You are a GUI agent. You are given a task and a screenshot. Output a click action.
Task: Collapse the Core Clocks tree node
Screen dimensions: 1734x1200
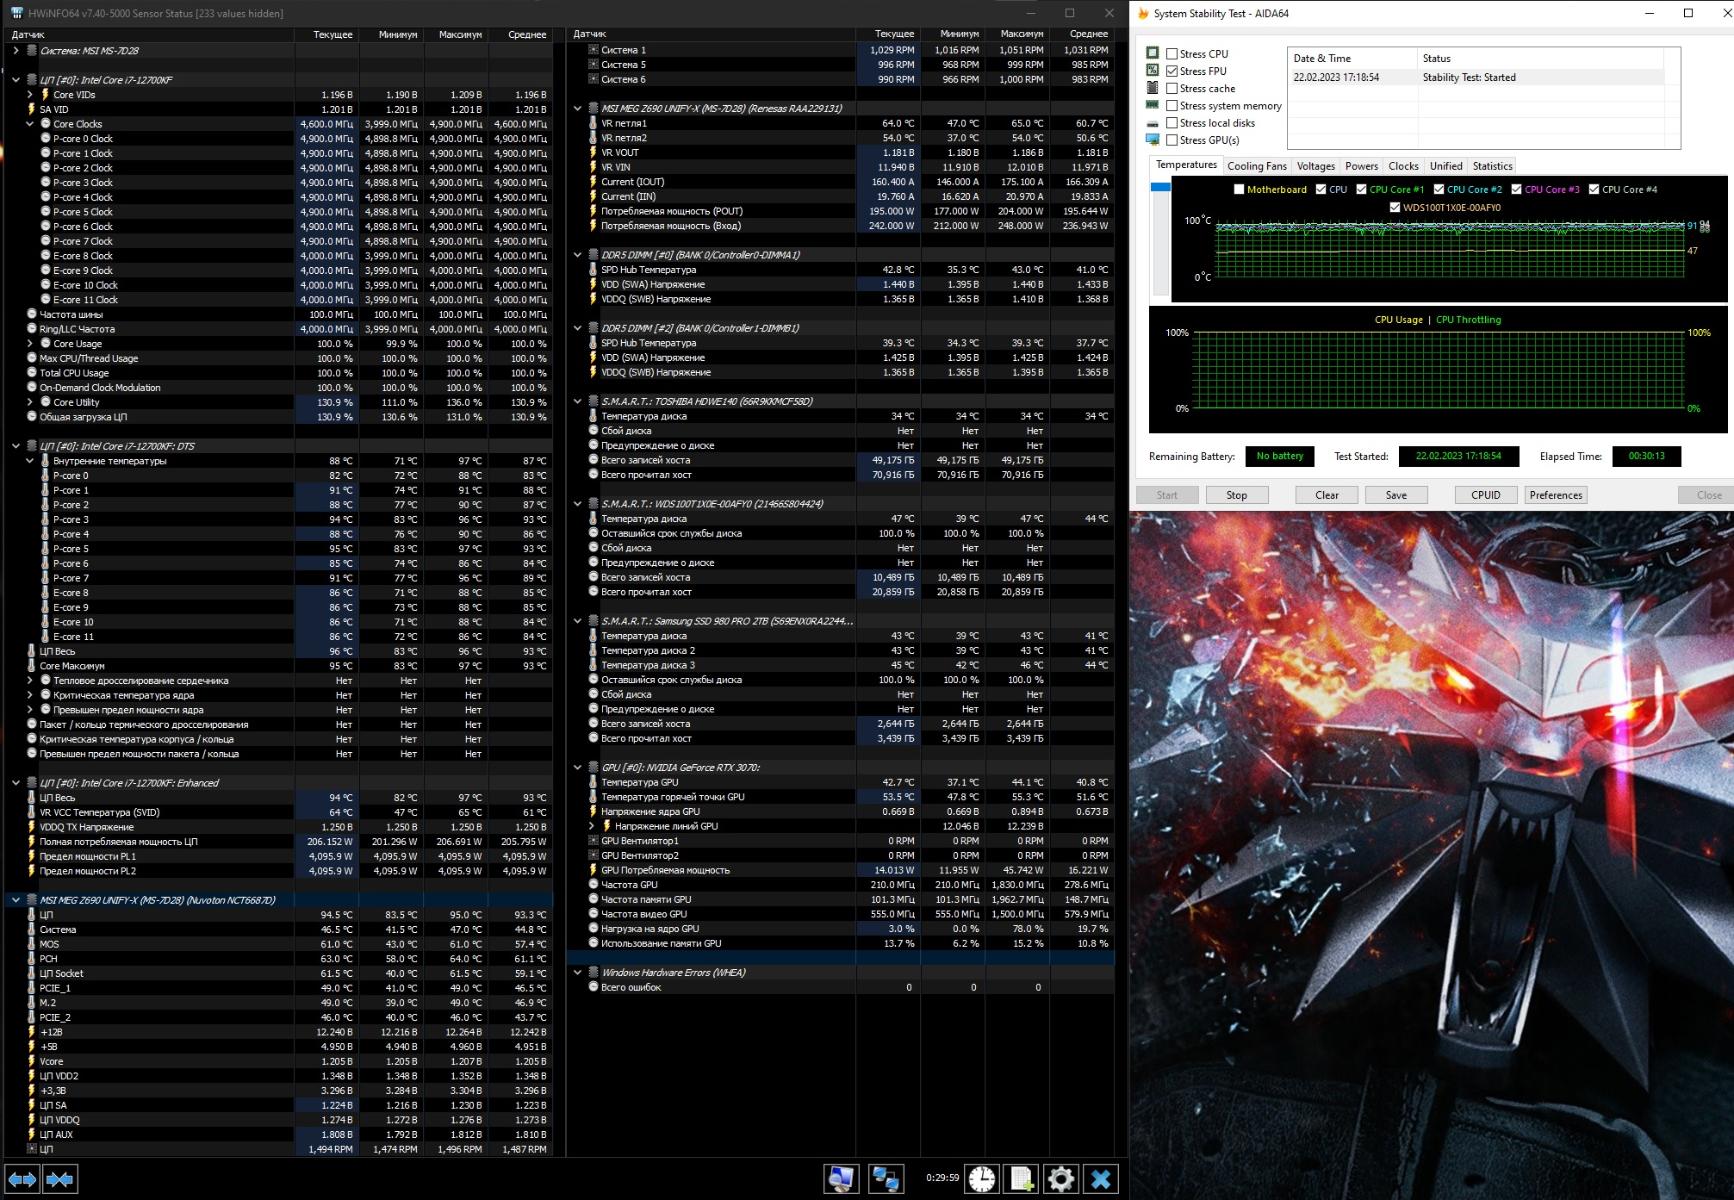[30, 125]
